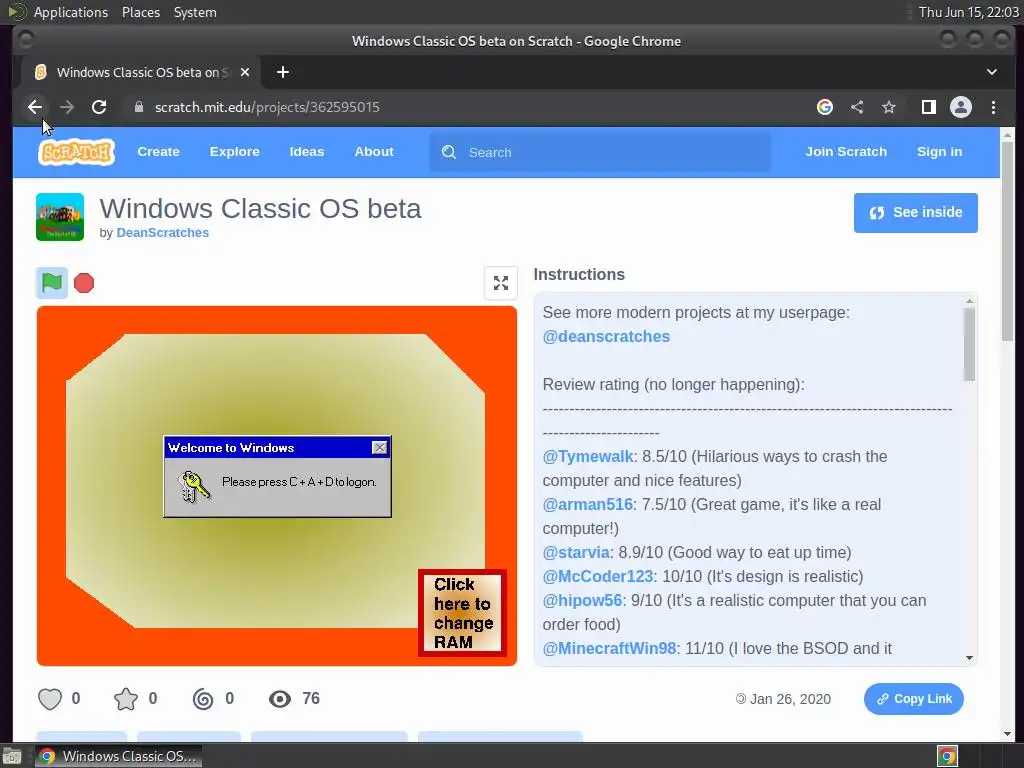
Task: Open @starvia profile link
Action: [x=576, y=552]
